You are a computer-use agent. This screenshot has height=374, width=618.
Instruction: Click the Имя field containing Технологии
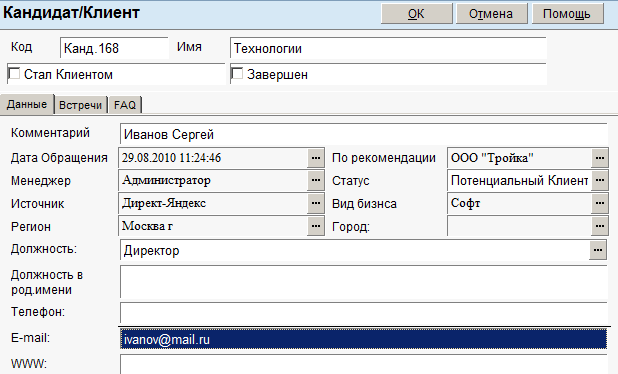pos(388,48)
